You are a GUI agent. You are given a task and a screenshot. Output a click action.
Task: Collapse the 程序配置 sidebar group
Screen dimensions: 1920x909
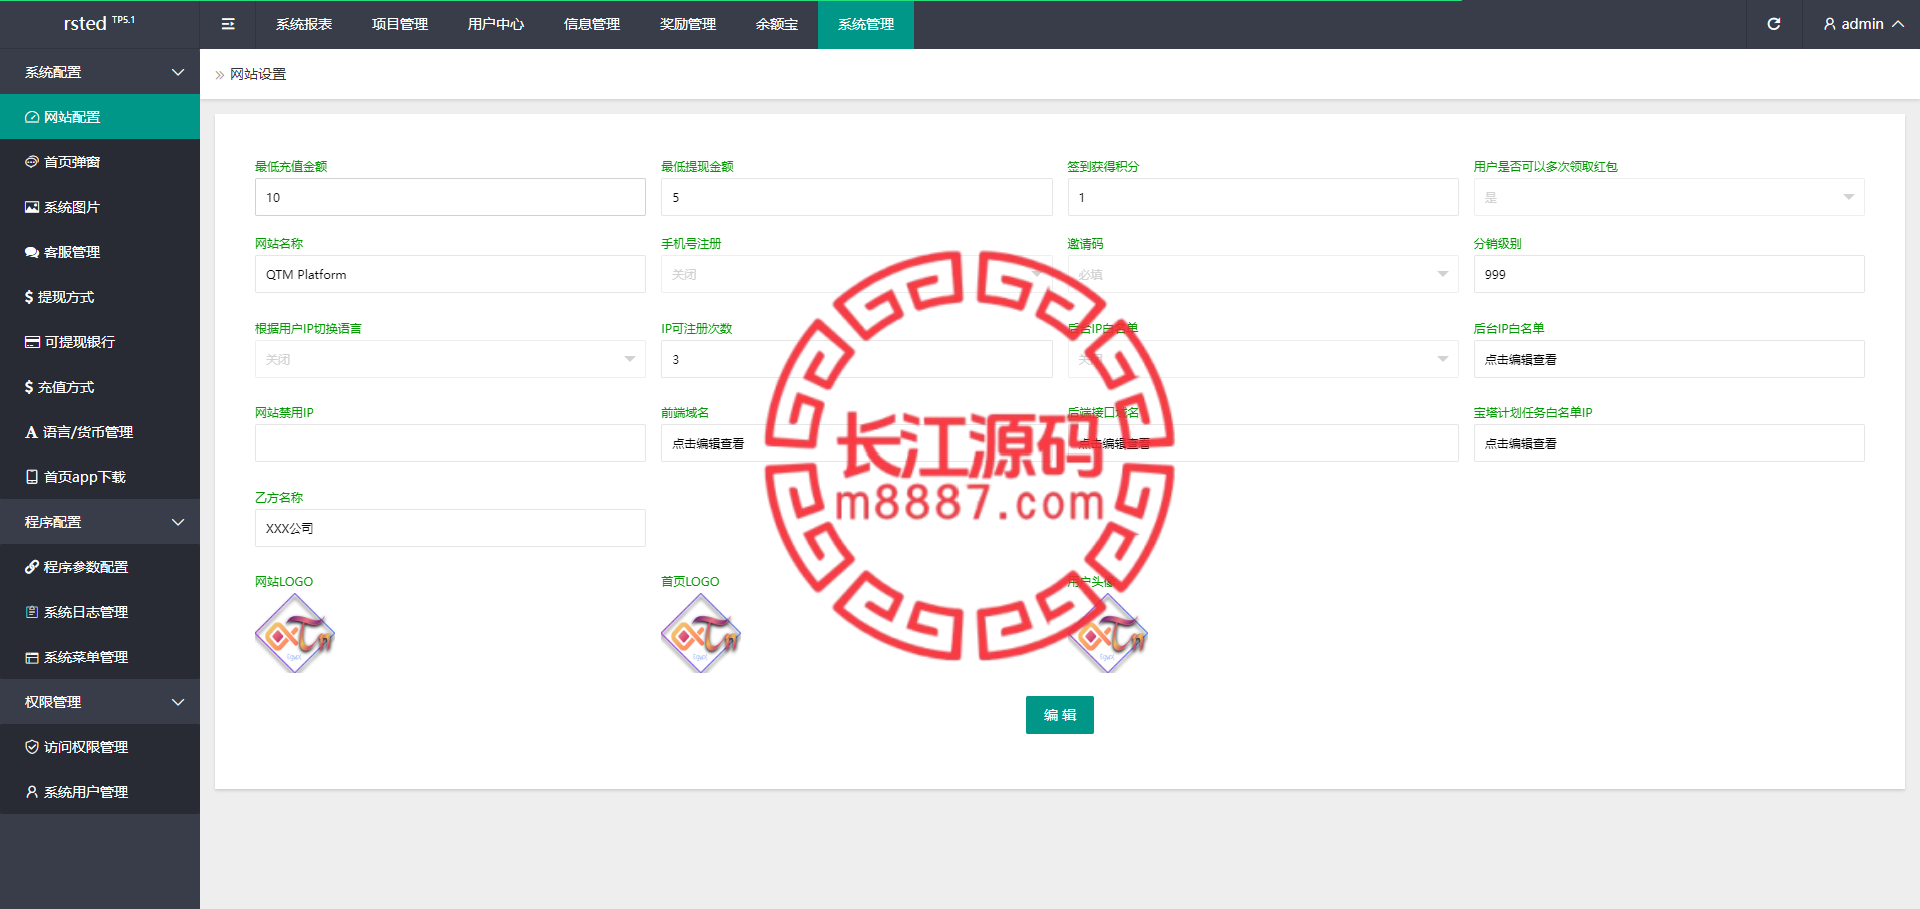(x=100, y=522)
